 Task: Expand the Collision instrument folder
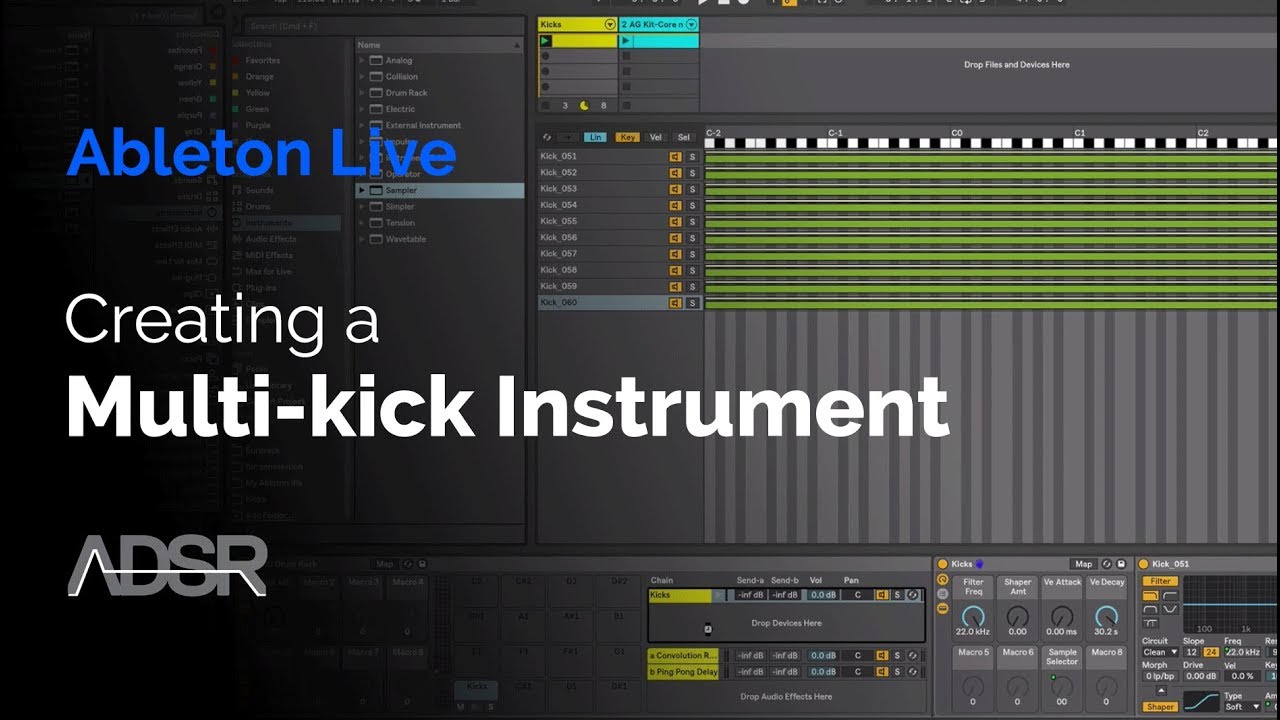tap(362, 77)
